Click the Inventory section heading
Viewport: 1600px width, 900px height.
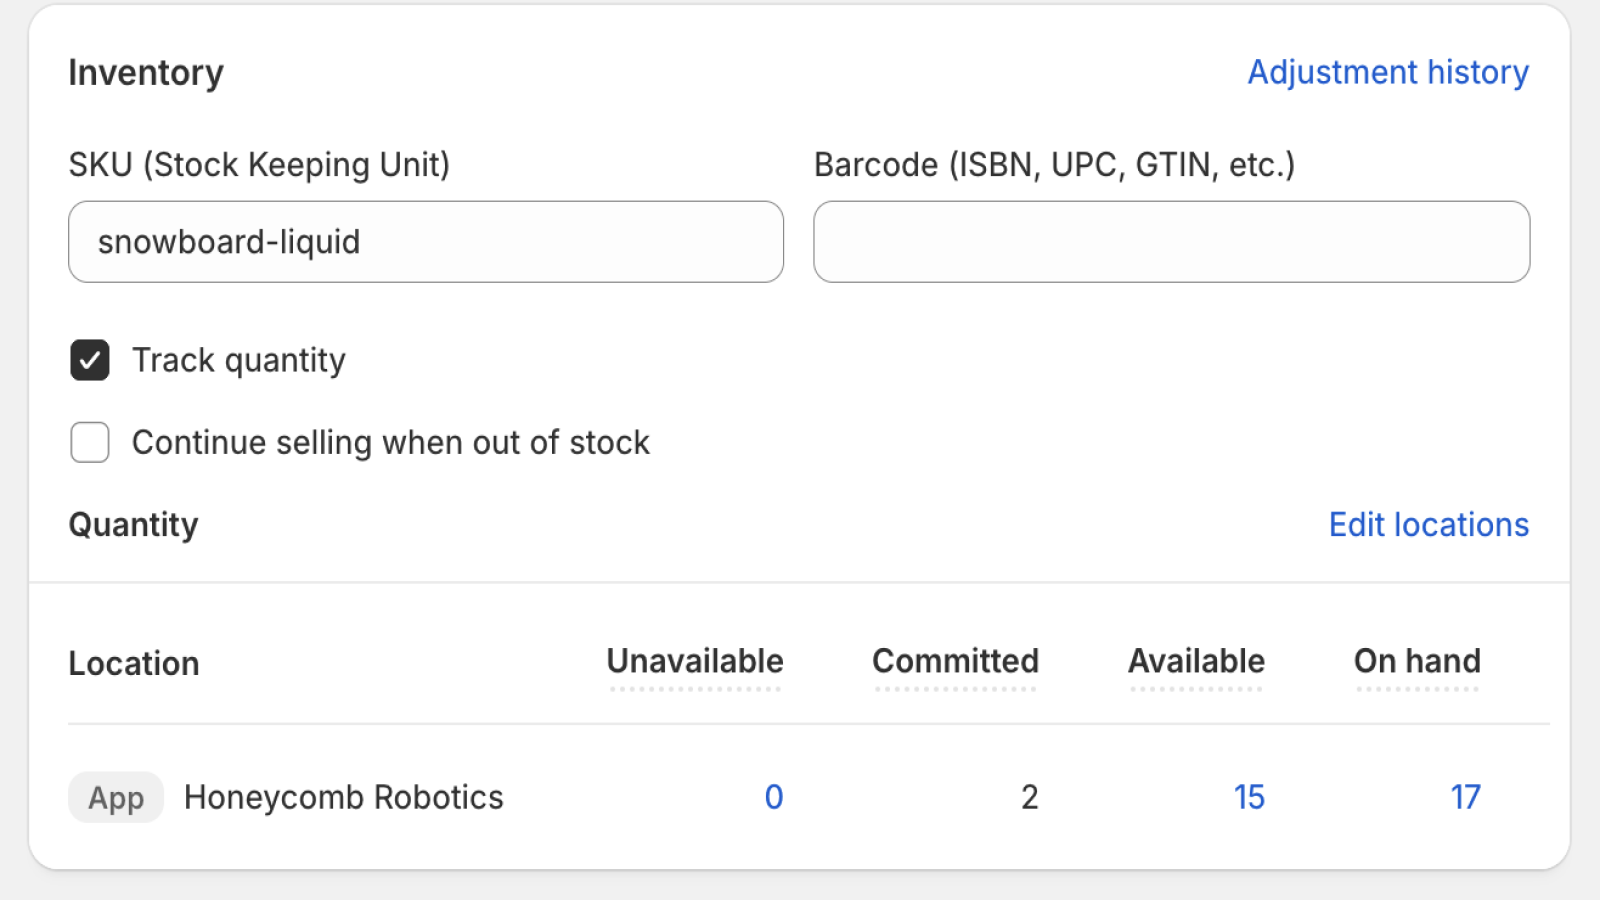tap(146, 71)
